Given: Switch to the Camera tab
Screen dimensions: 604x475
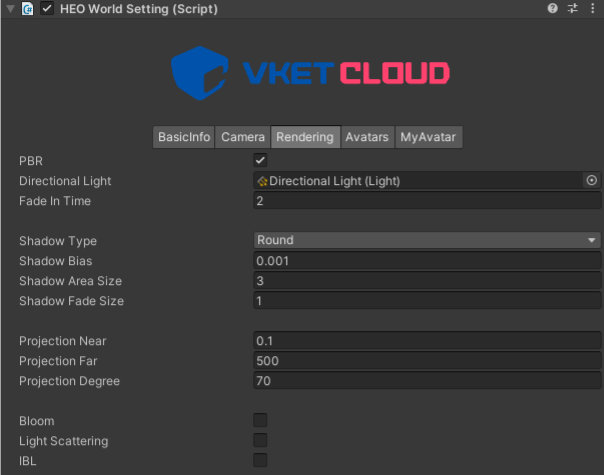Looking at the screenshot, I should tap(243, 137).
